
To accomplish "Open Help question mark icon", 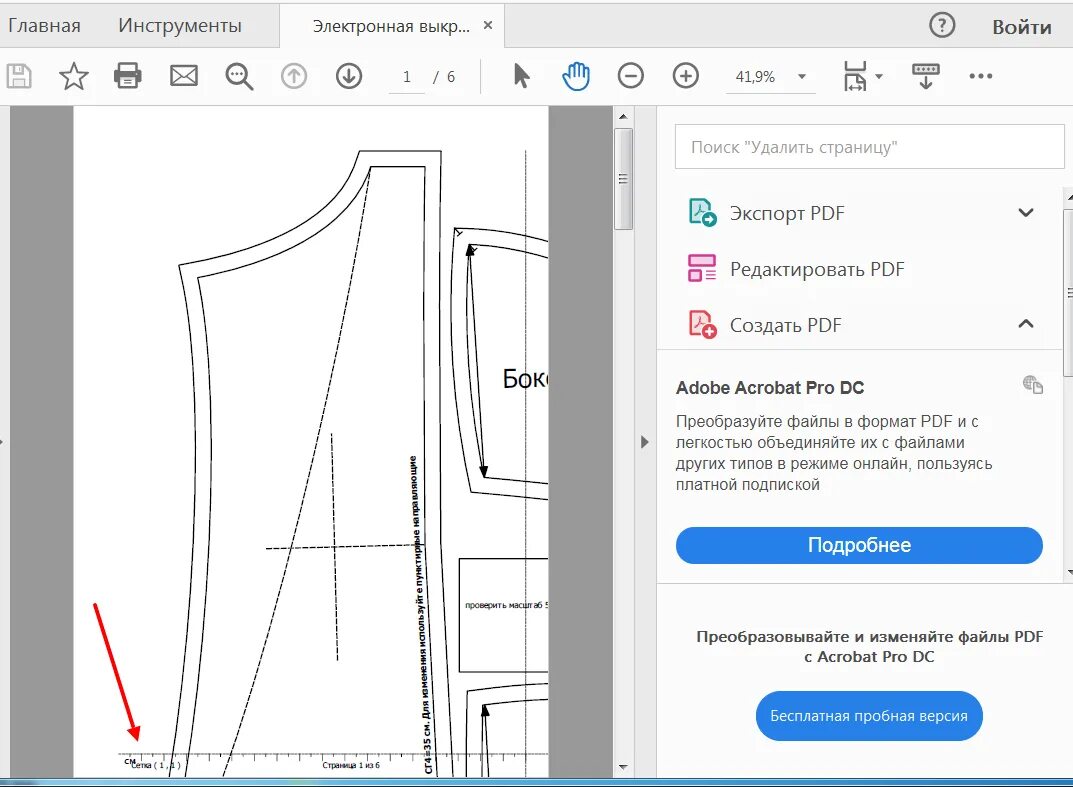I will pyautogui.click(x=942, y=26).
